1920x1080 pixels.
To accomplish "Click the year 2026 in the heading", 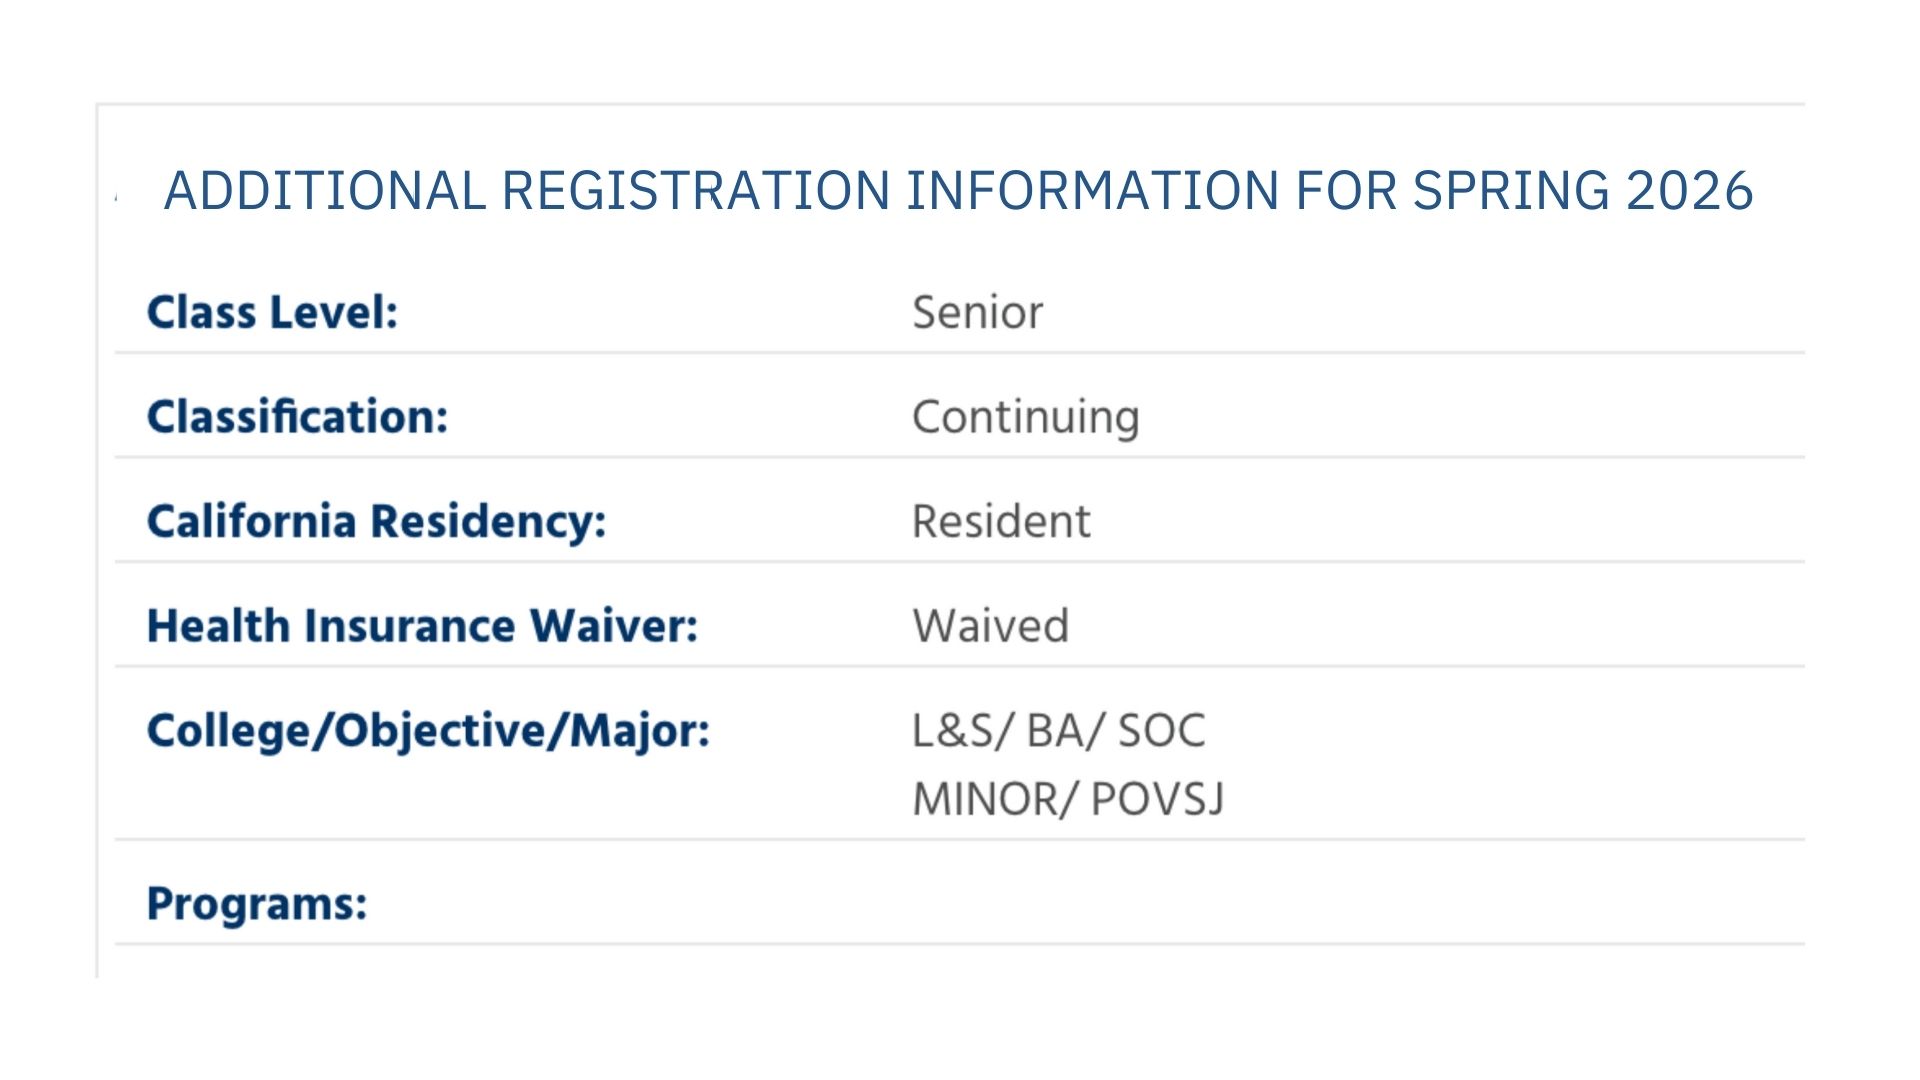I will 1689,191.
